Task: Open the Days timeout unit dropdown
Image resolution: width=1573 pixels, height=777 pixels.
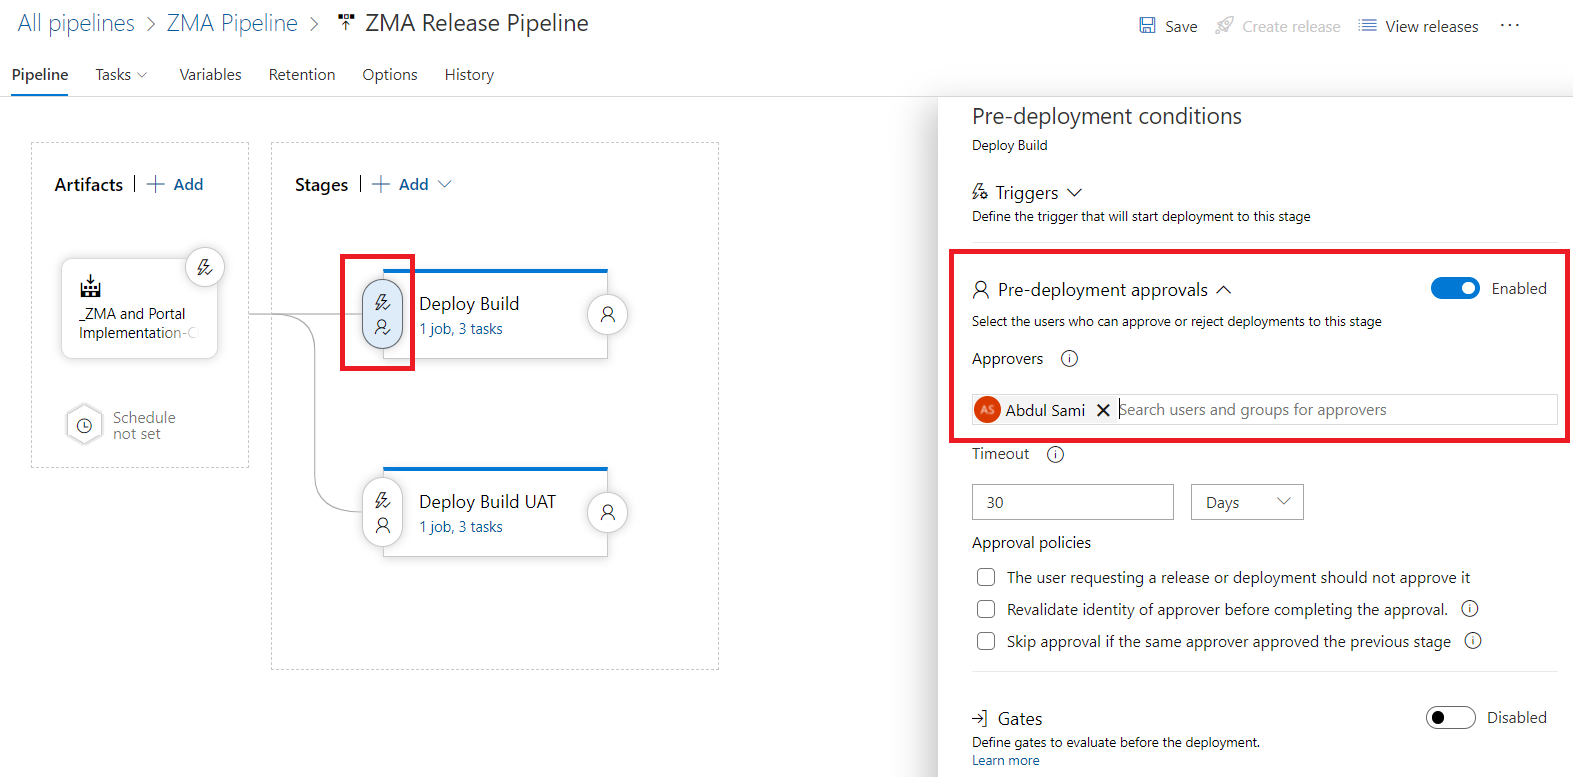Action: click(1246, 502)
